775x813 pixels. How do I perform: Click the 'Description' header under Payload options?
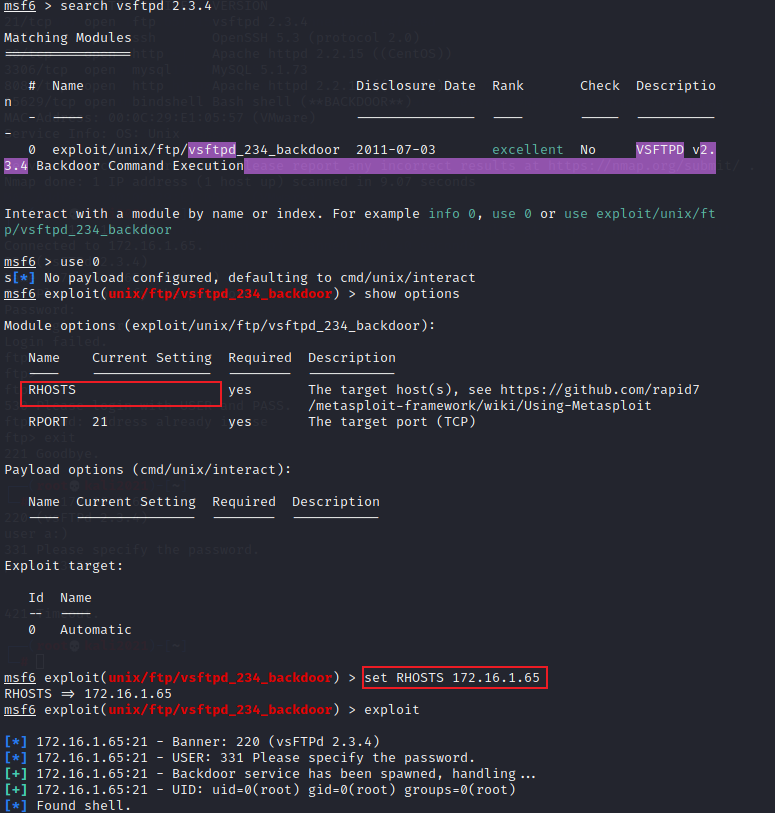point(335,502)
